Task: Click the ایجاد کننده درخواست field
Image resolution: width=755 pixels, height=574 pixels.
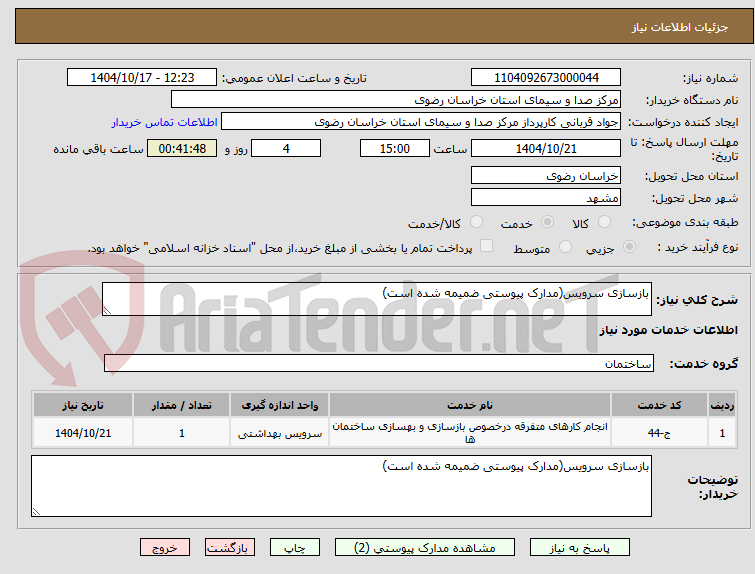Action: point(421,122)
